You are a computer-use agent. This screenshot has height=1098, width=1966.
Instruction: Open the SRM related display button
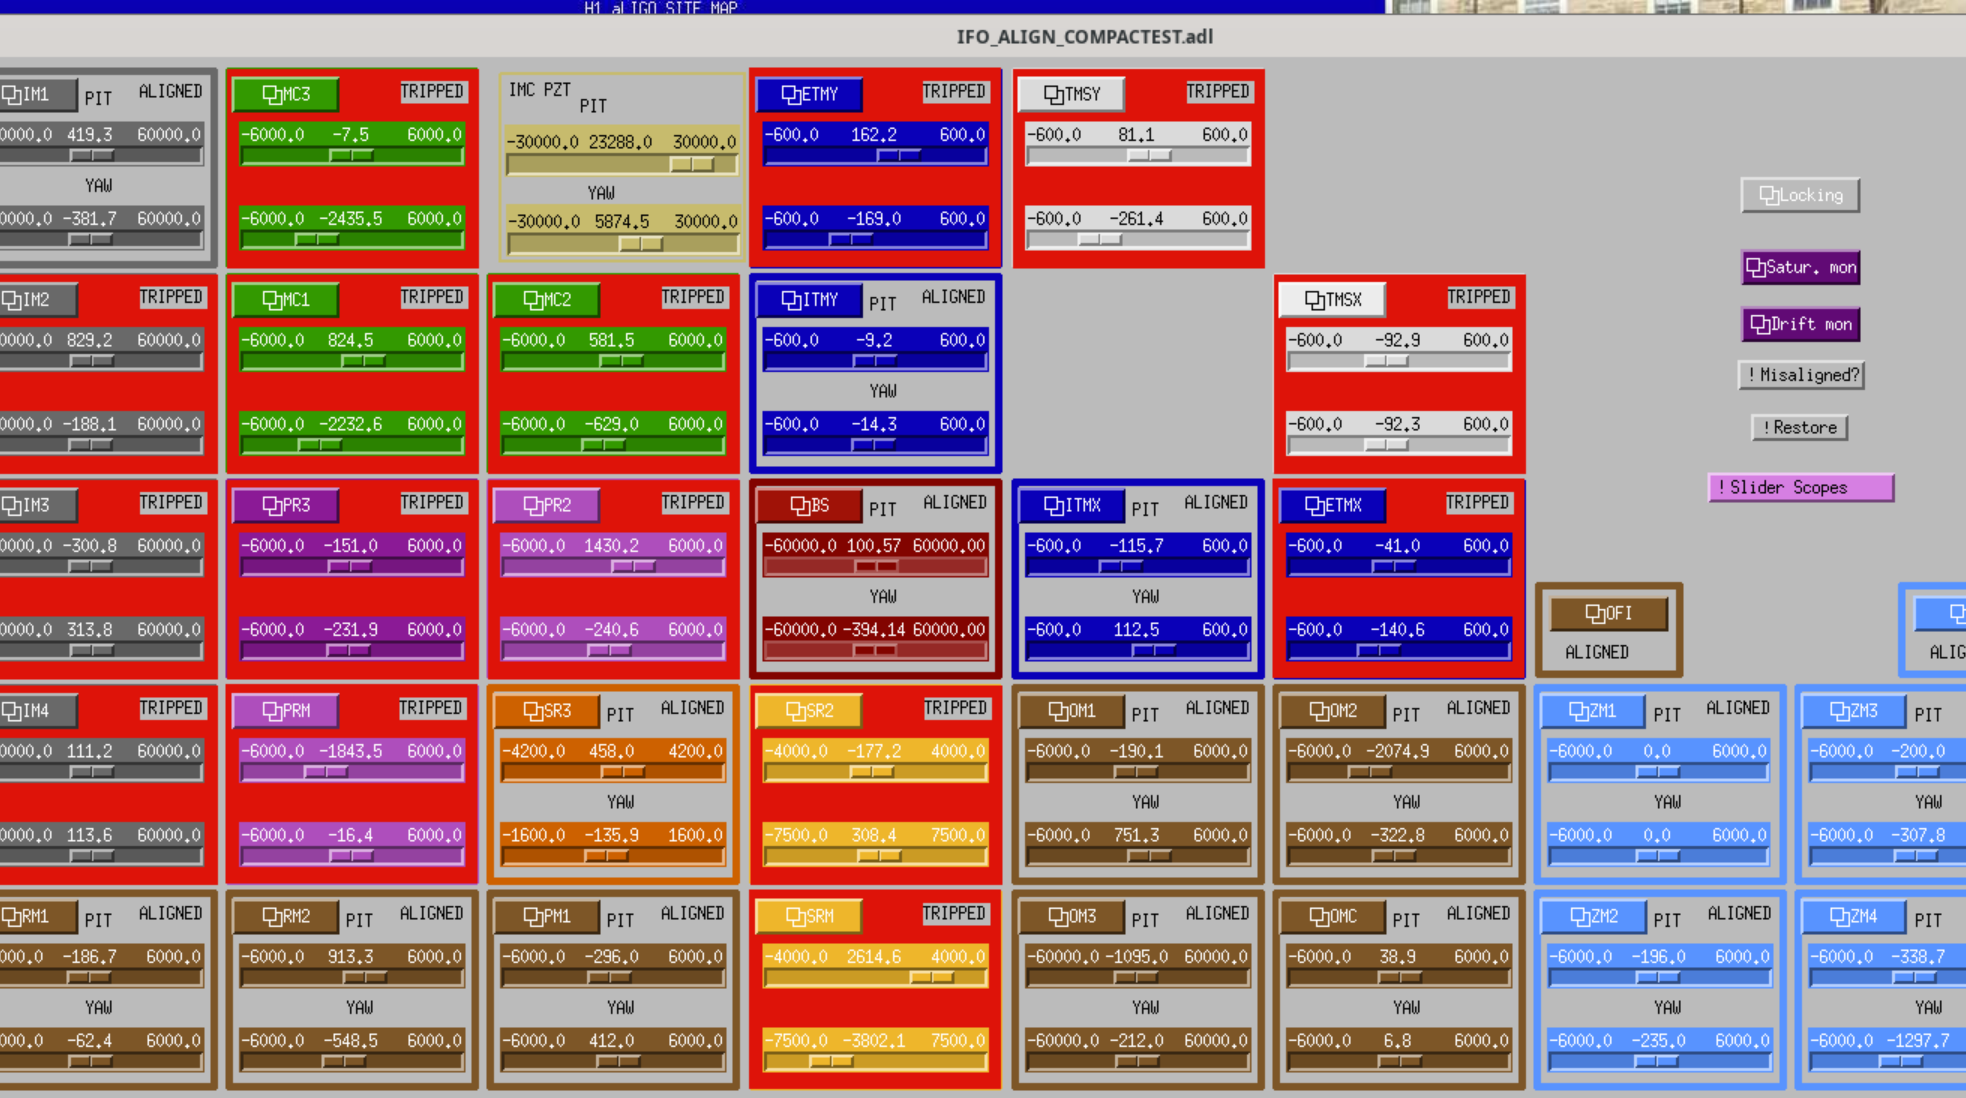809,916
